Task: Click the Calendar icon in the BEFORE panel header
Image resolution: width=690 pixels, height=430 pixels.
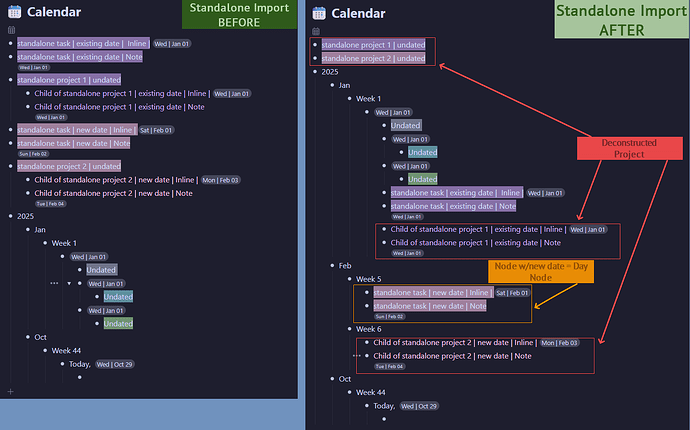Action: point(14,13)
